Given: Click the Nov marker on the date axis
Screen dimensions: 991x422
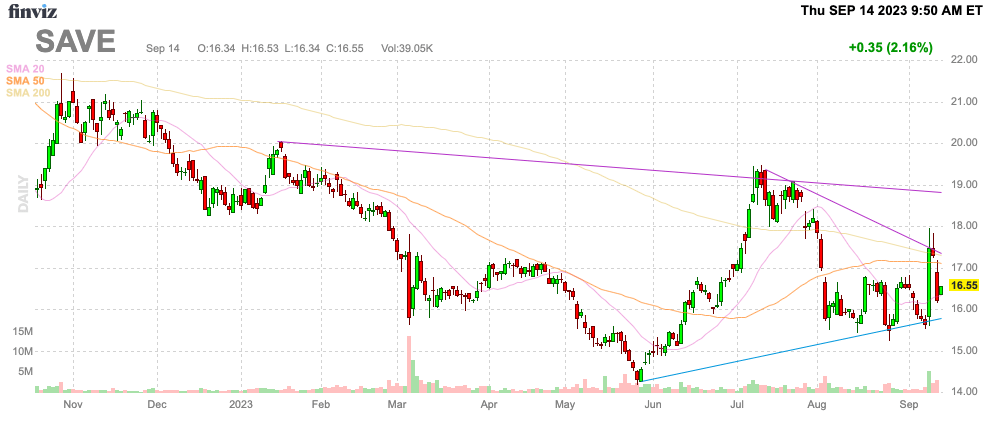Looking at the screenshot, I should 74,404.
